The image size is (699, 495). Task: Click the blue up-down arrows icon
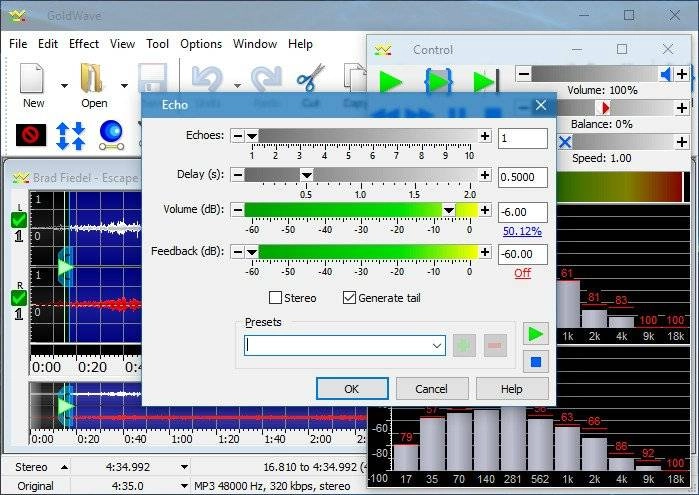point(70,136)
